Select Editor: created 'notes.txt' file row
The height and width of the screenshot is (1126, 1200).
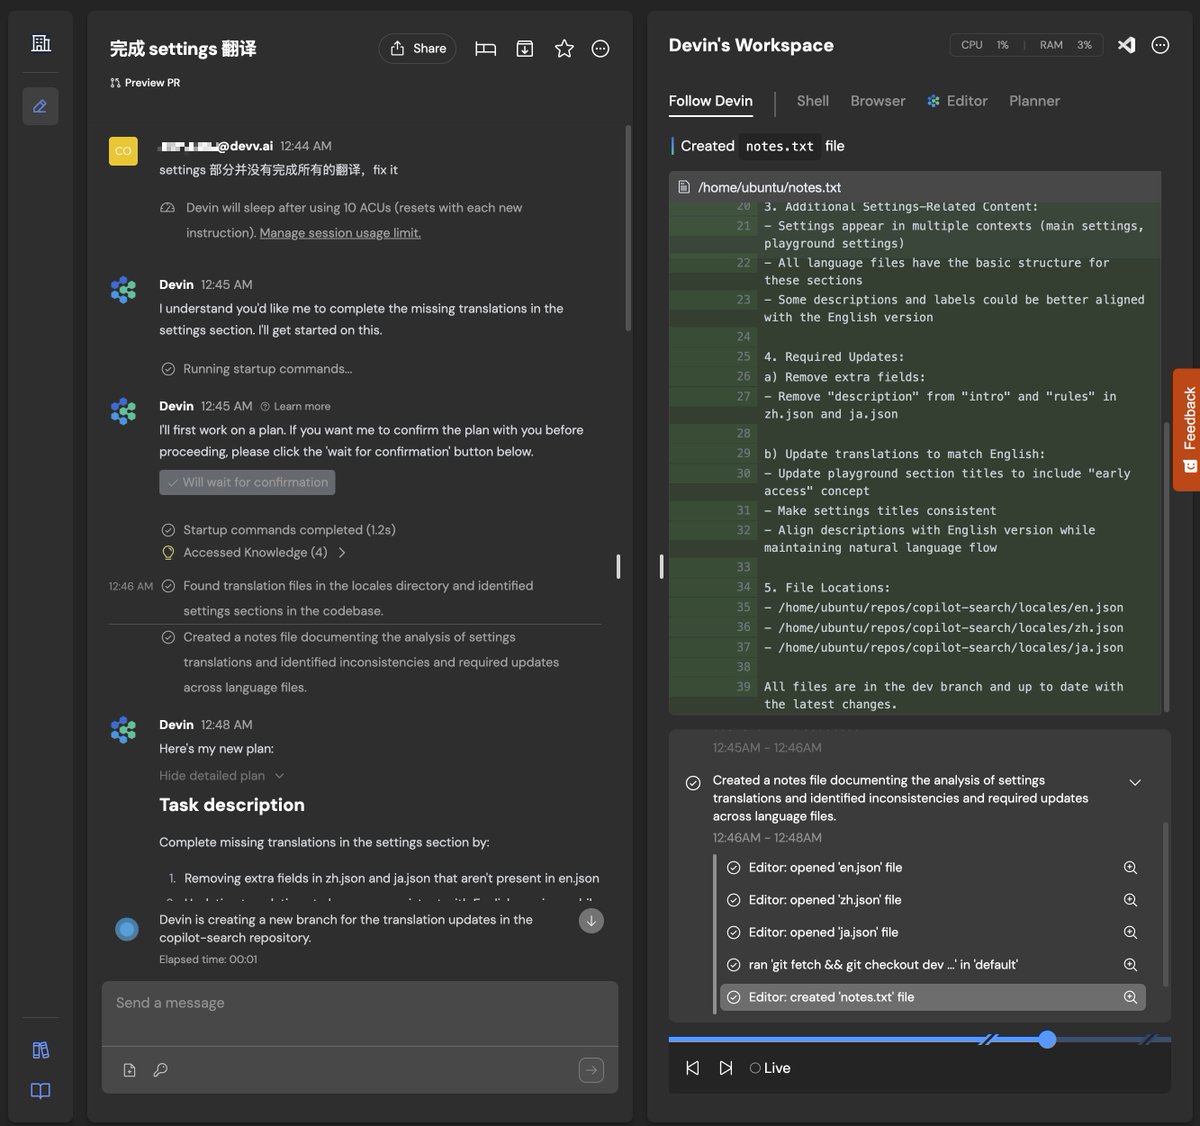(932, 997)
